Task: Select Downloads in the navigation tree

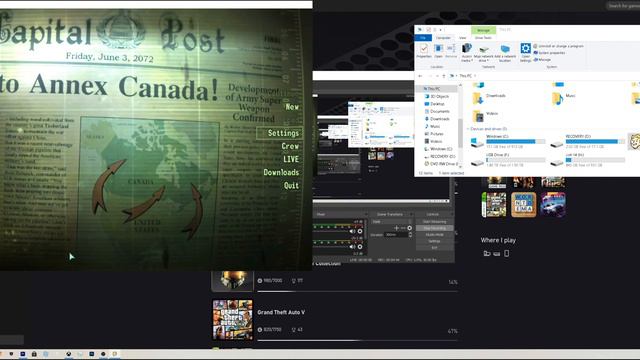Action: click(x=437, y=119)
